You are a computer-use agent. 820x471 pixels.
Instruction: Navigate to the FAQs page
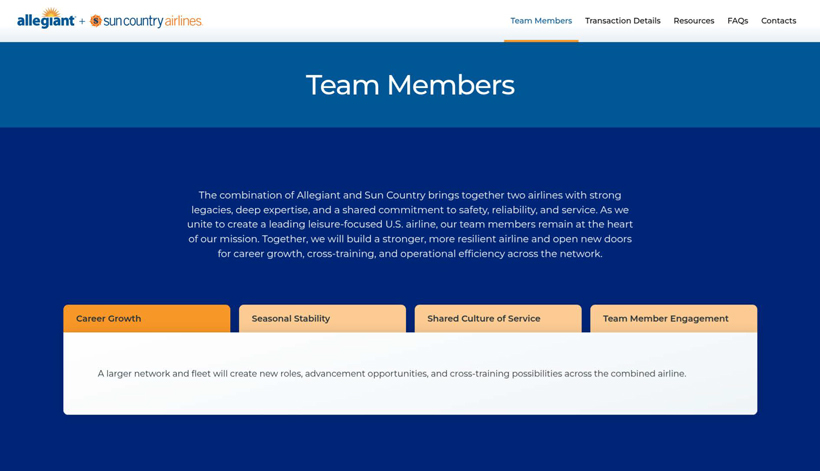coord(737,21)
